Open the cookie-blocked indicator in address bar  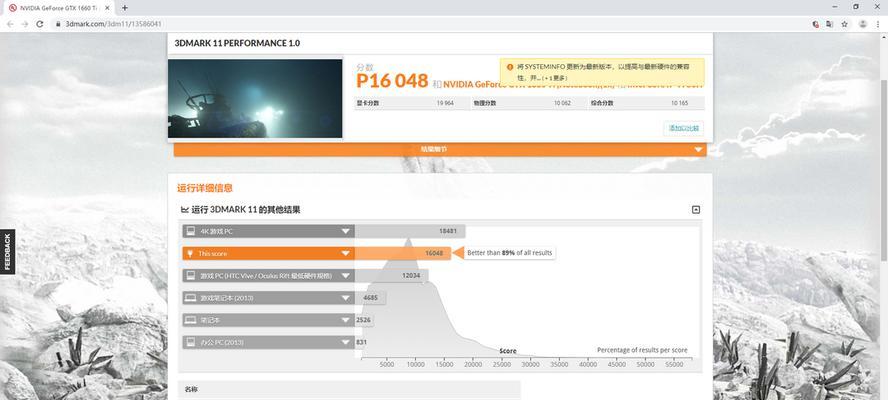coord(816,24)
